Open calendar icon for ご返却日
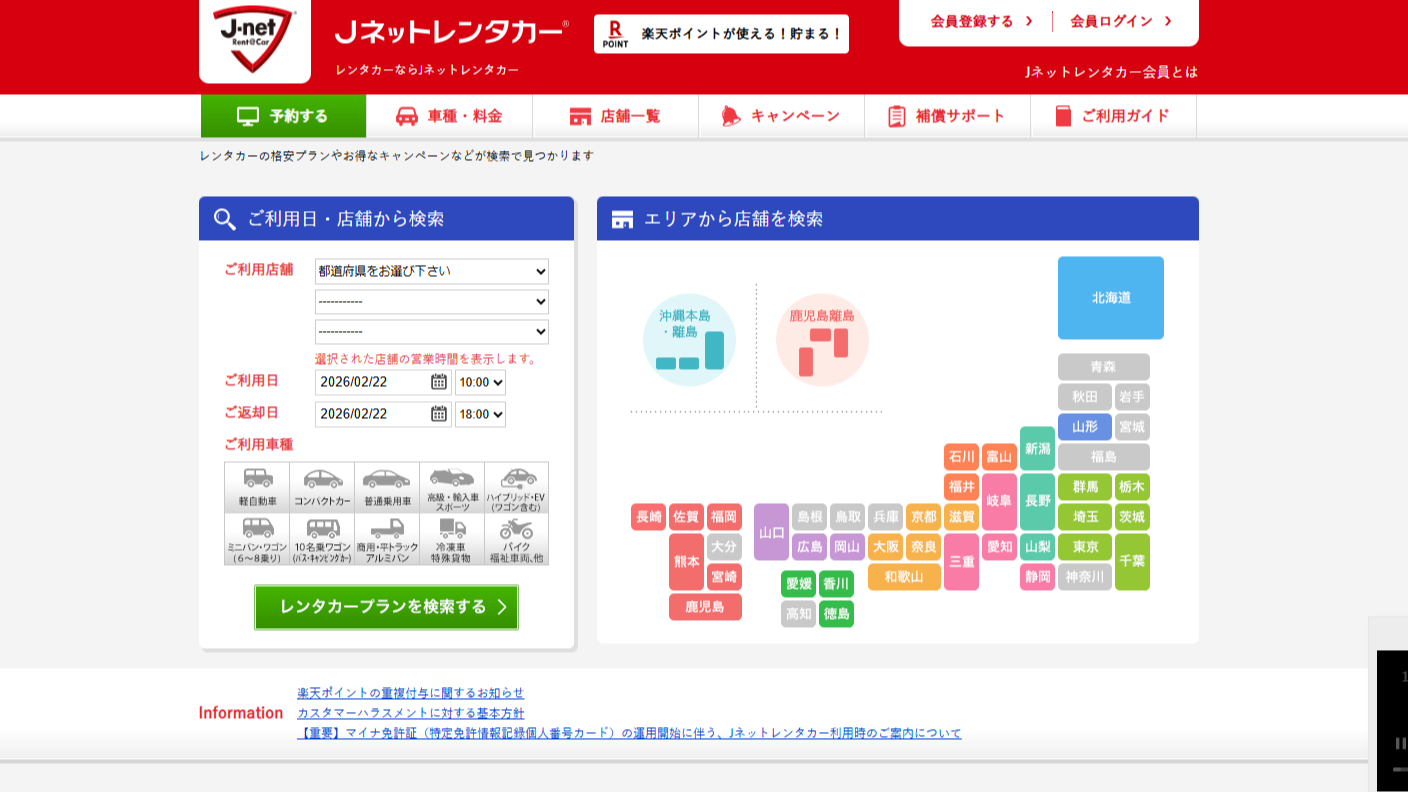The height and width of the screenshot is (792, 1408). [x=439, y=414]
